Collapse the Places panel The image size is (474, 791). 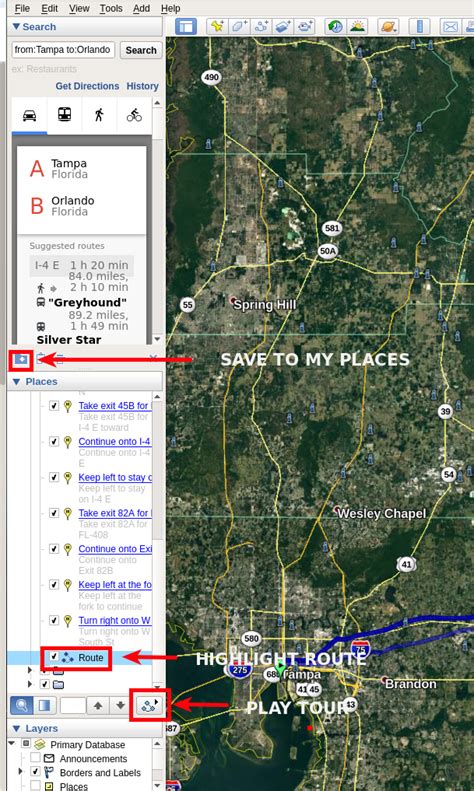click(16, 381)
